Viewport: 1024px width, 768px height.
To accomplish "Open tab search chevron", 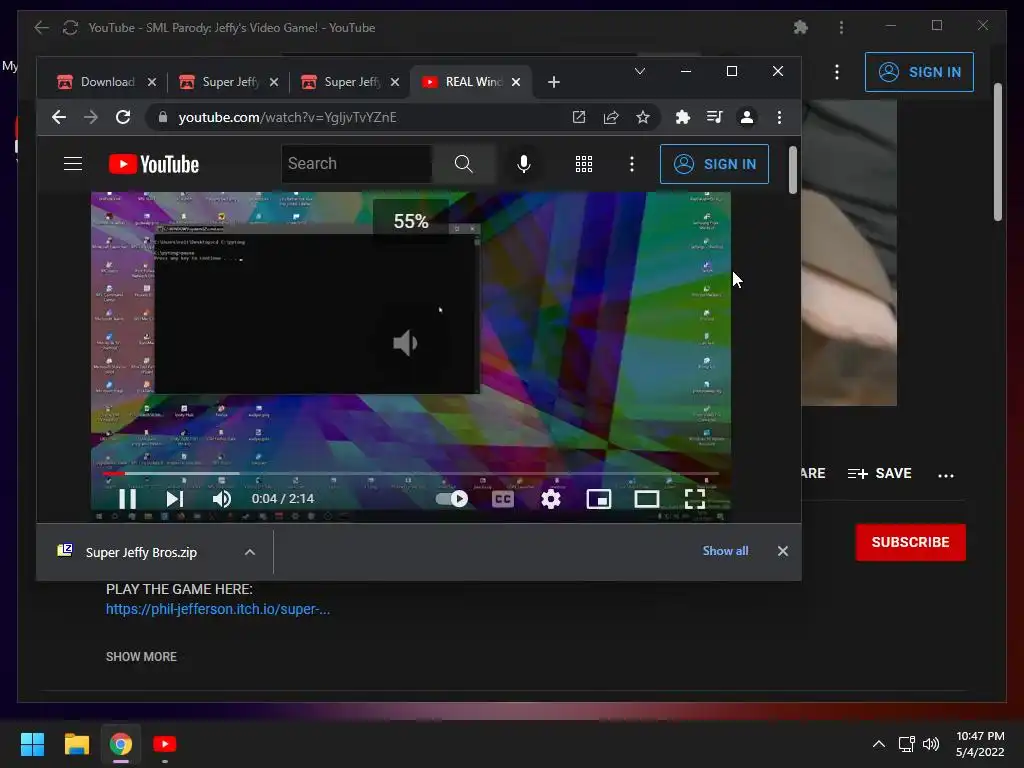I will pyautogui.click(x=640, y=71).
